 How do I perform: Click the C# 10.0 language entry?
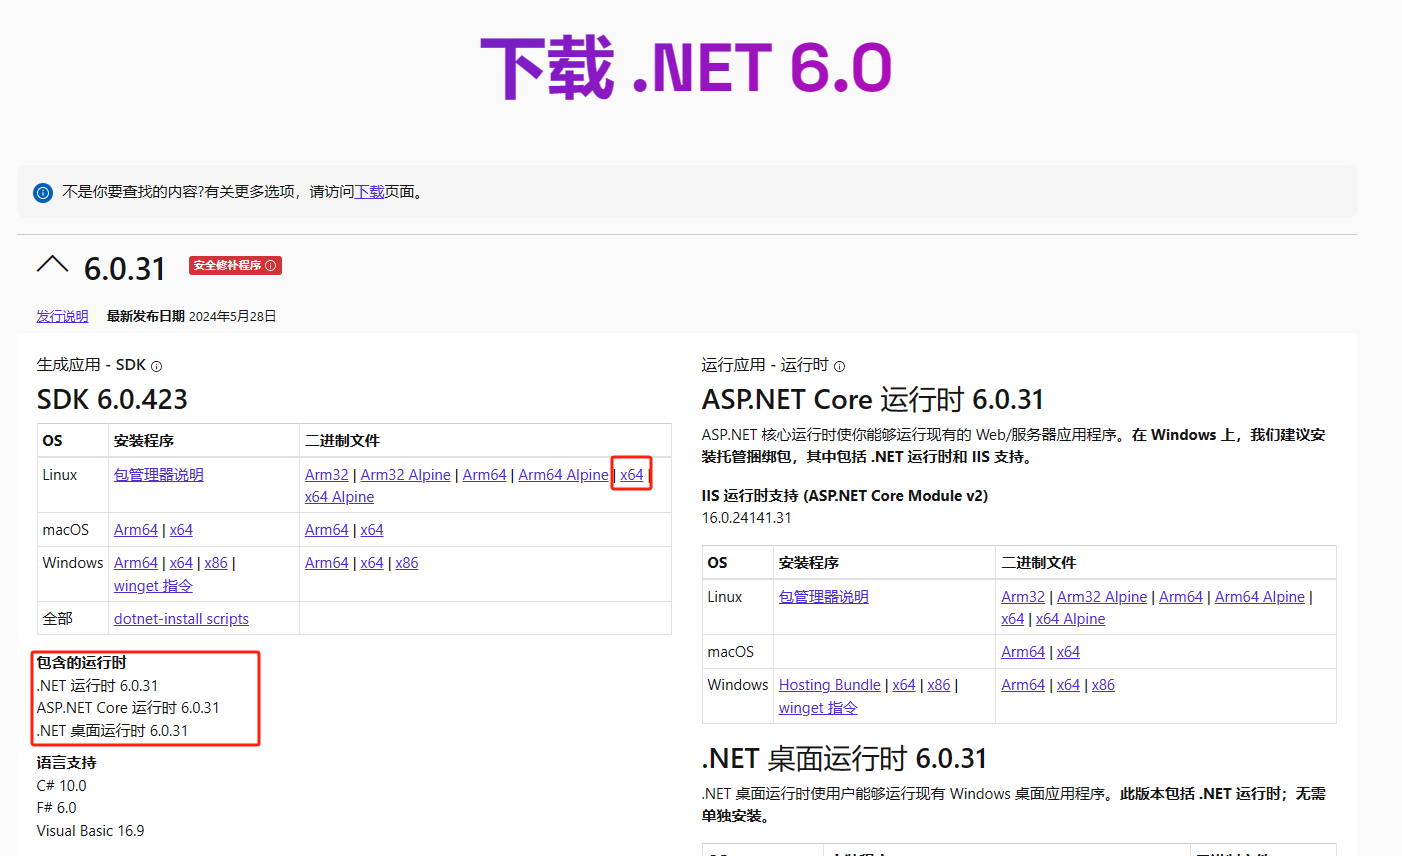click(x=61, y=786)
